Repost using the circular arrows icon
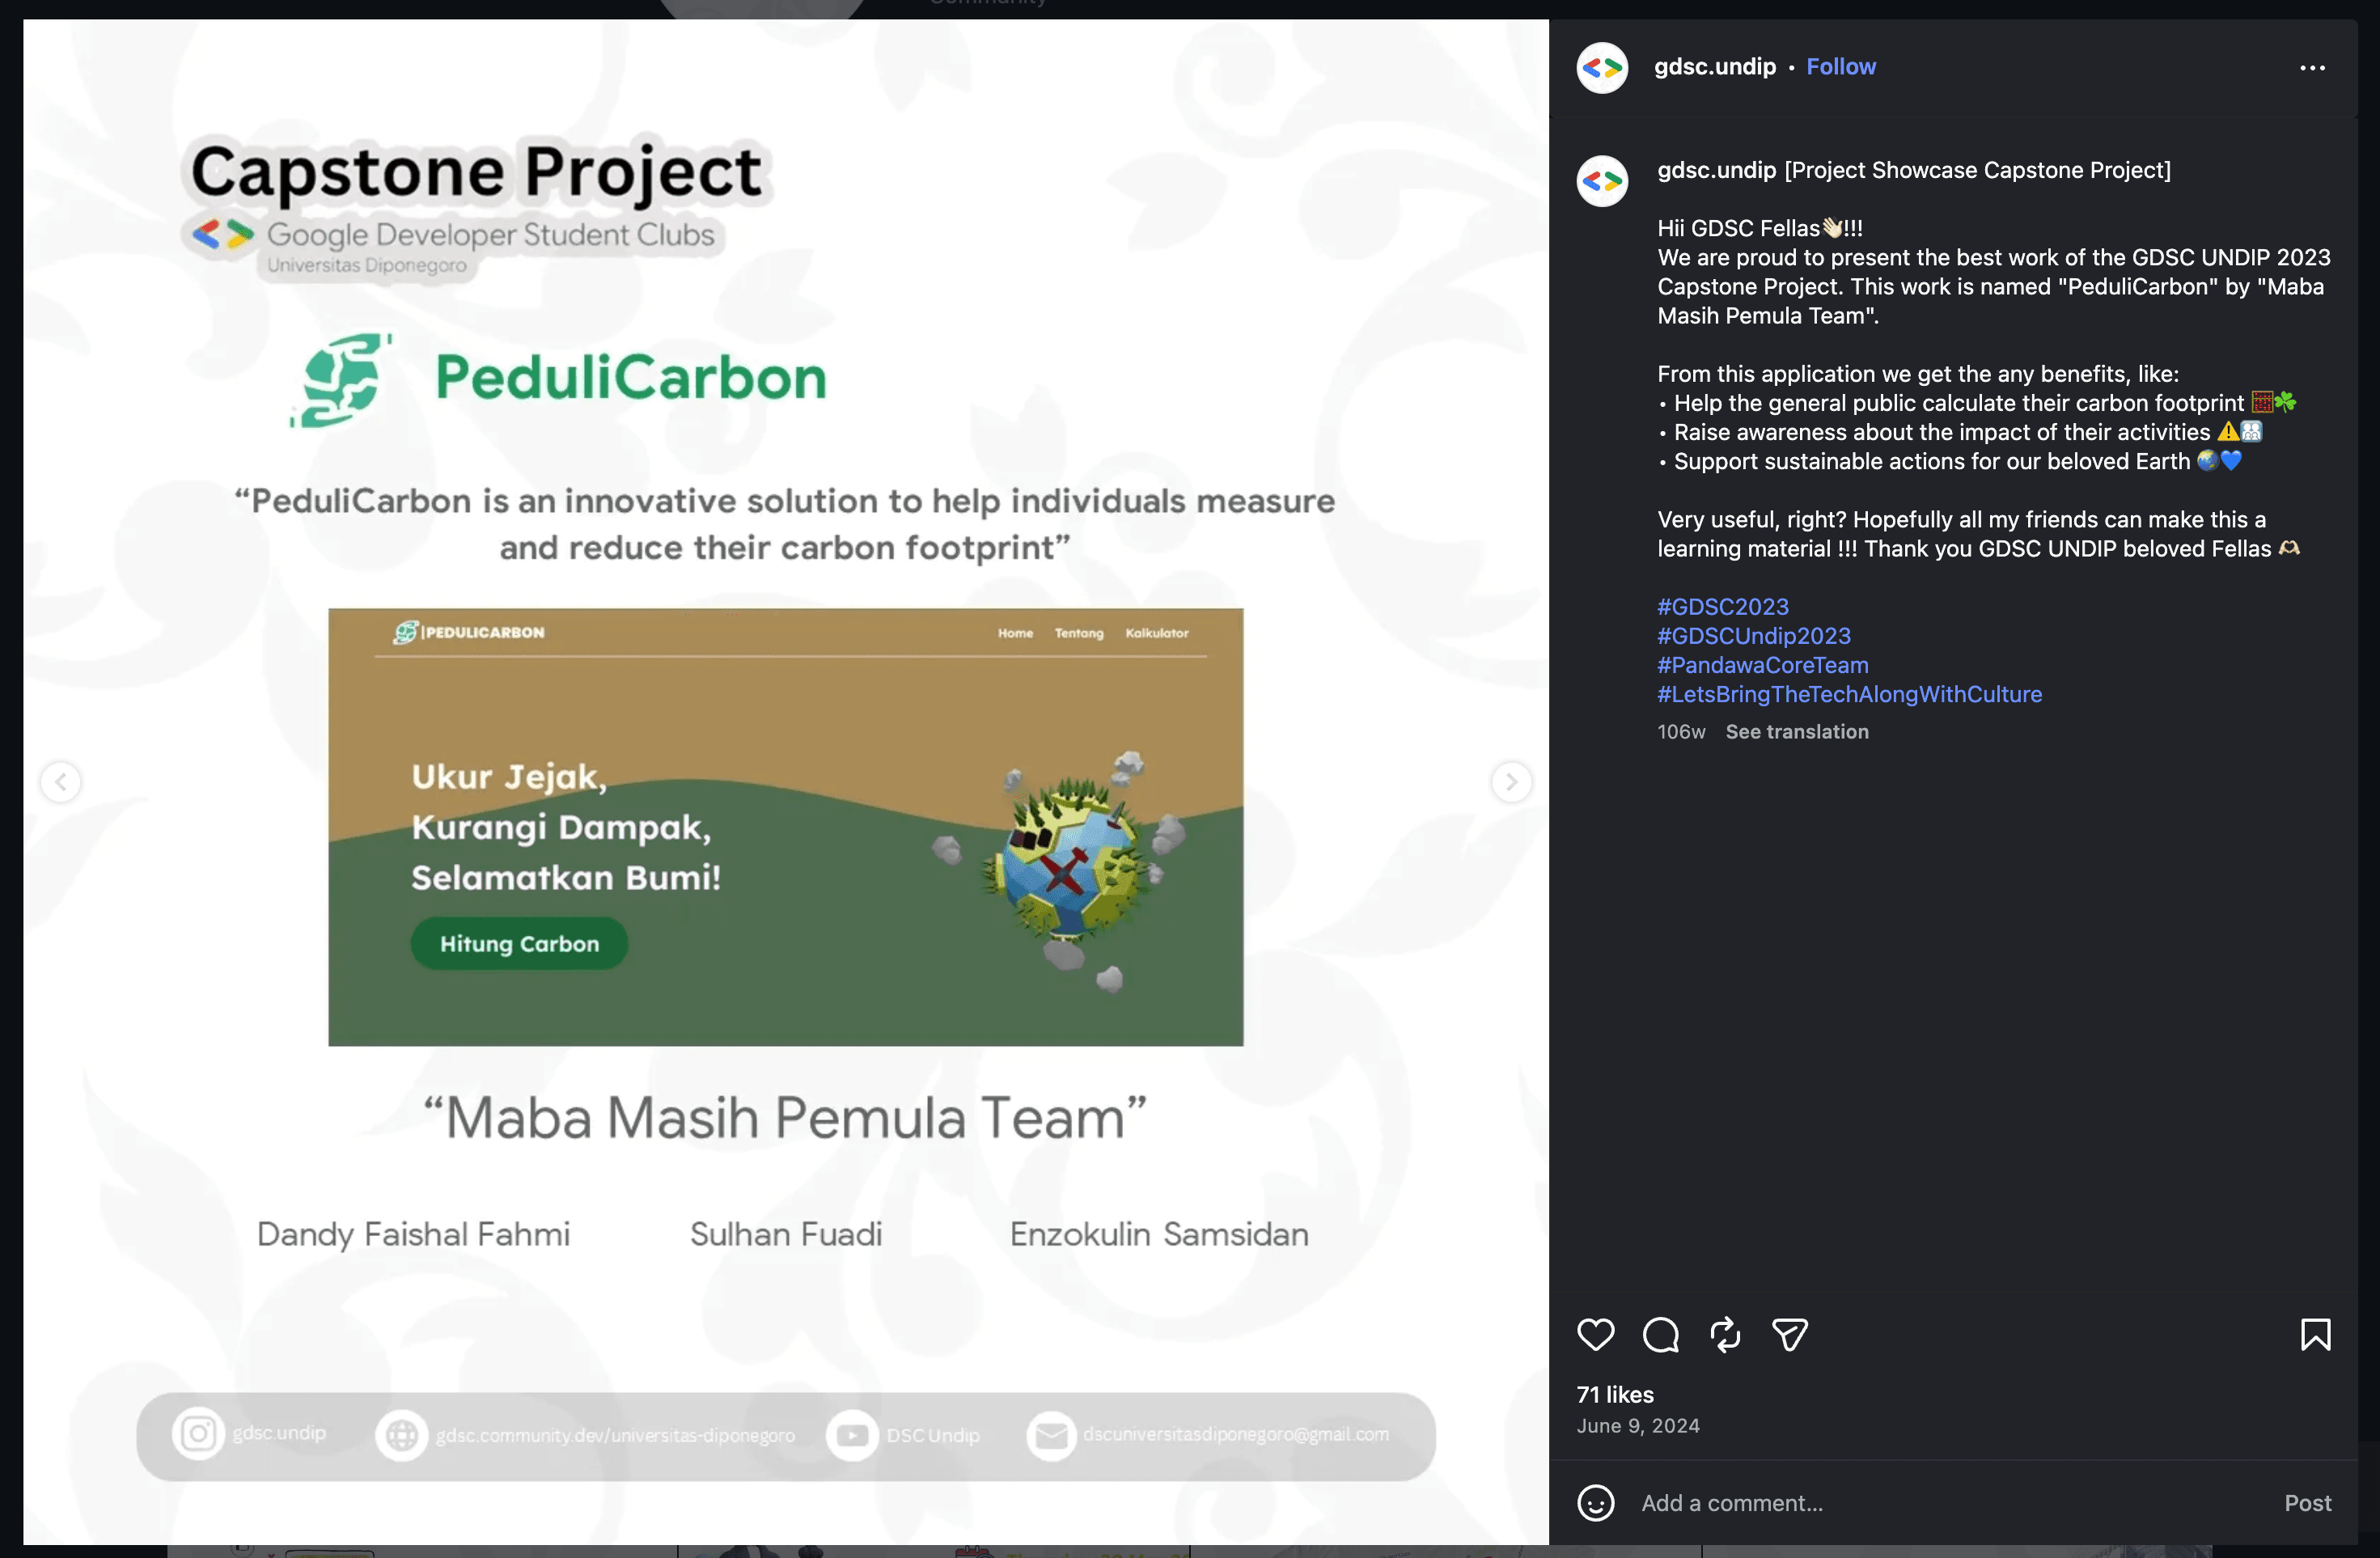This screenshot has width=2380, height=1558. coord(1725,1334)
